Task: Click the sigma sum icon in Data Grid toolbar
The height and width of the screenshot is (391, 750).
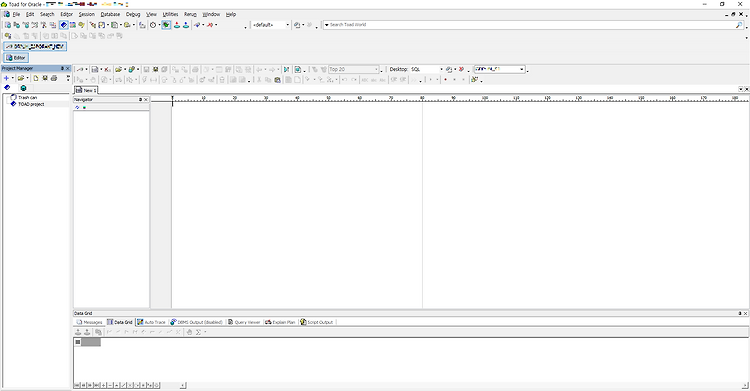Action: tap(198, 332)
